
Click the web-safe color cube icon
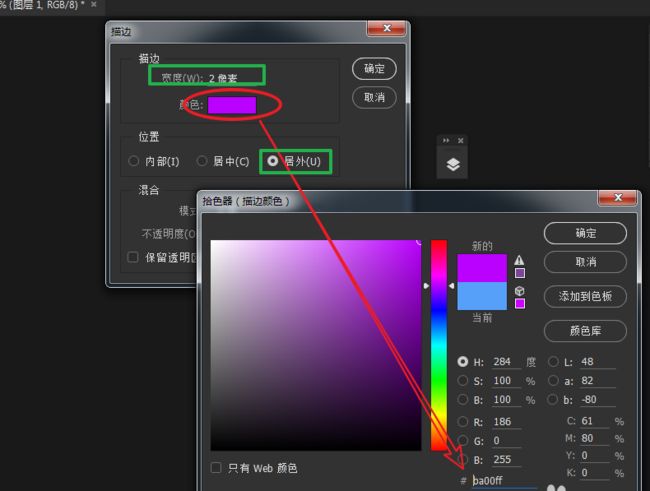[519, 291]
